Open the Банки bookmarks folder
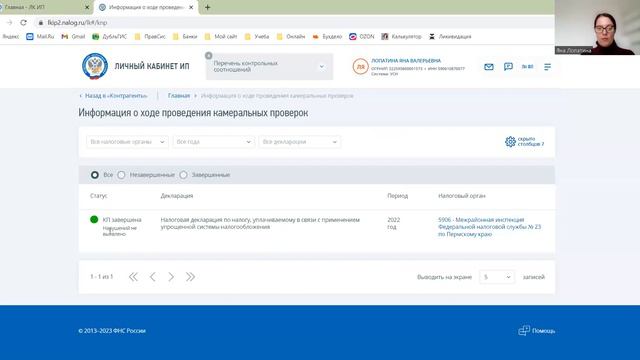640x360 pixels. [x=185, y=36]
